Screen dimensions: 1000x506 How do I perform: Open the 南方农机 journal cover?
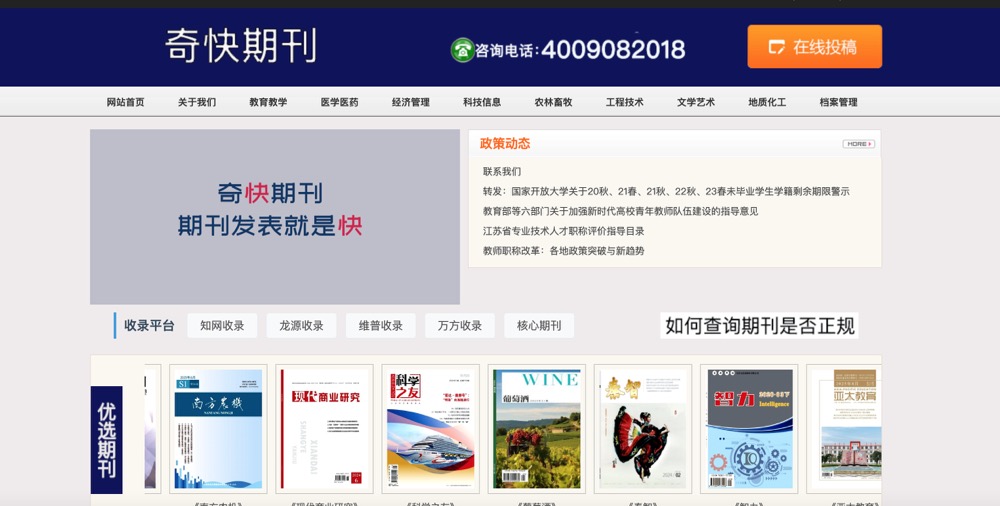[218, 428]
